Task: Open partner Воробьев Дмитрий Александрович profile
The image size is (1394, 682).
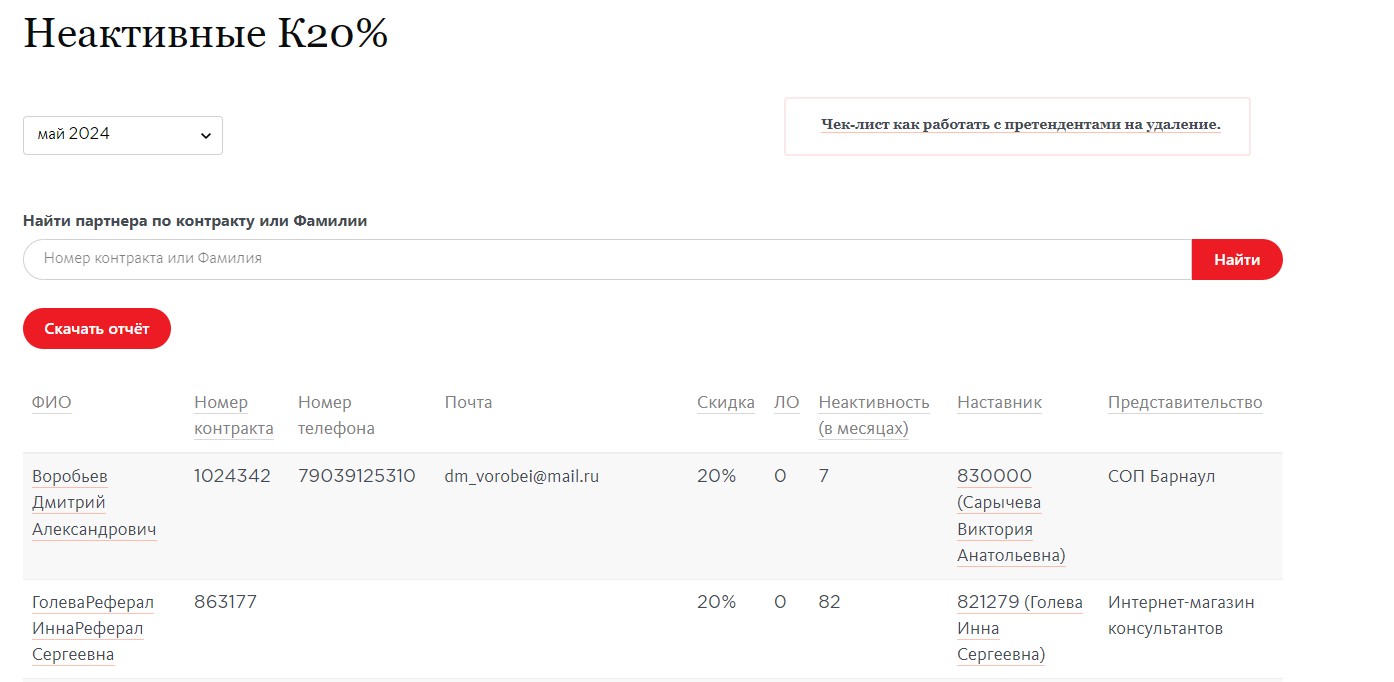Action: pos(93,502)
